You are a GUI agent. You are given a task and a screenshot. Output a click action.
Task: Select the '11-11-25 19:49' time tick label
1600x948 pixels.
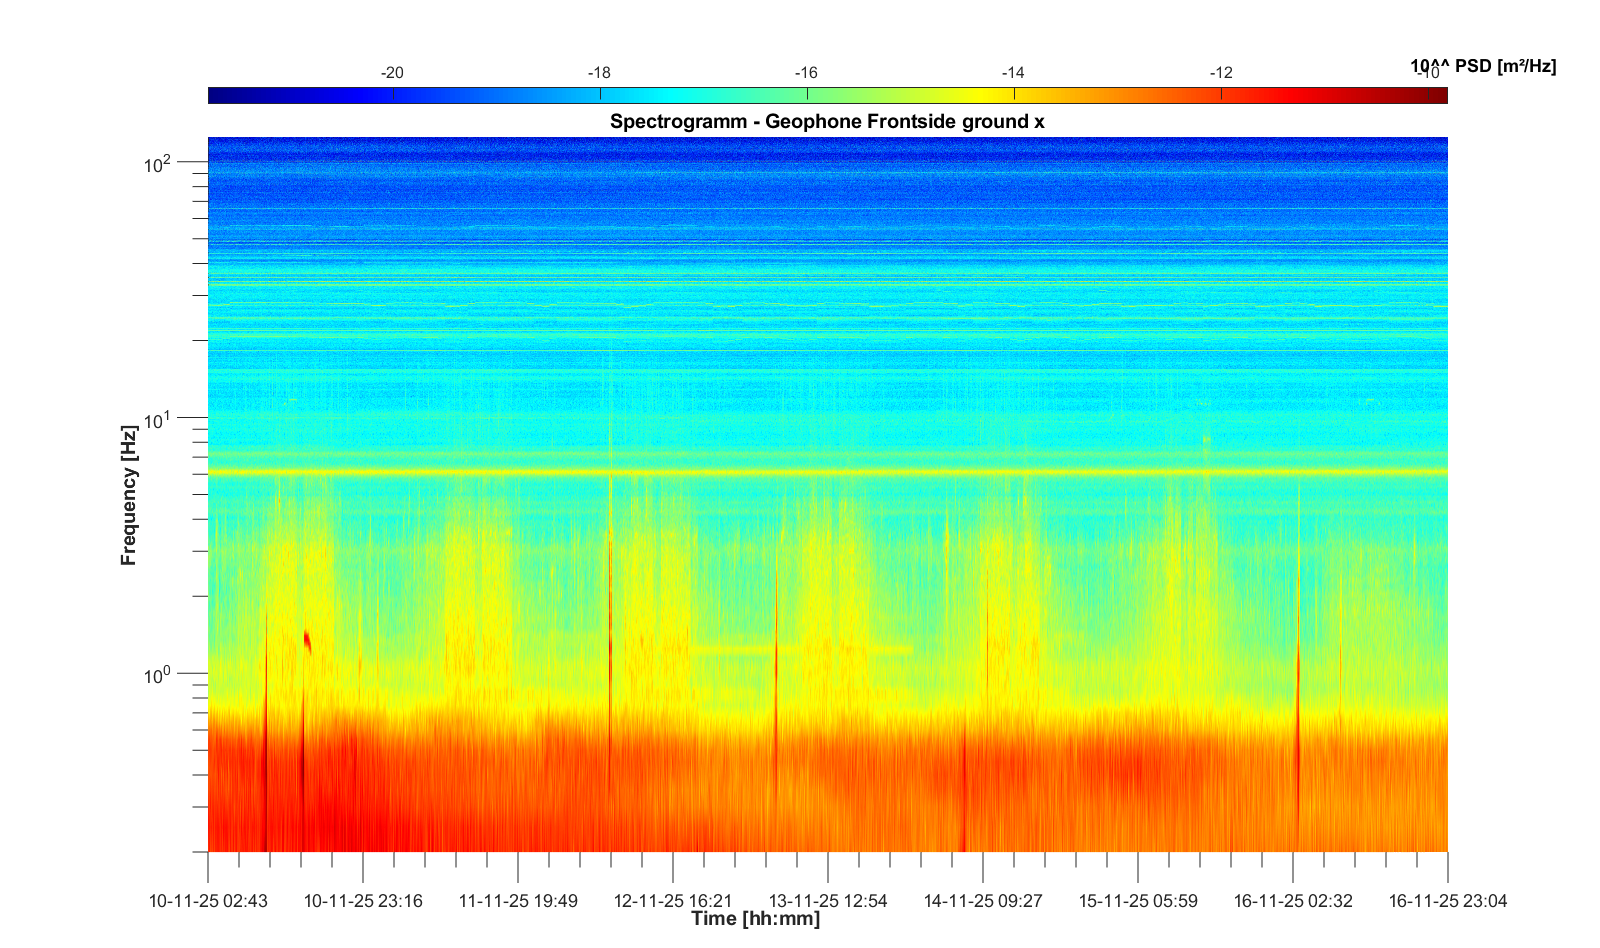pyautogui.click(x=518, y=901)
